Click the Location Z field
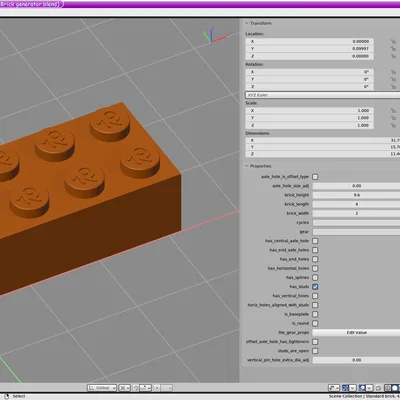400x400 pixels. pos(309,56)
